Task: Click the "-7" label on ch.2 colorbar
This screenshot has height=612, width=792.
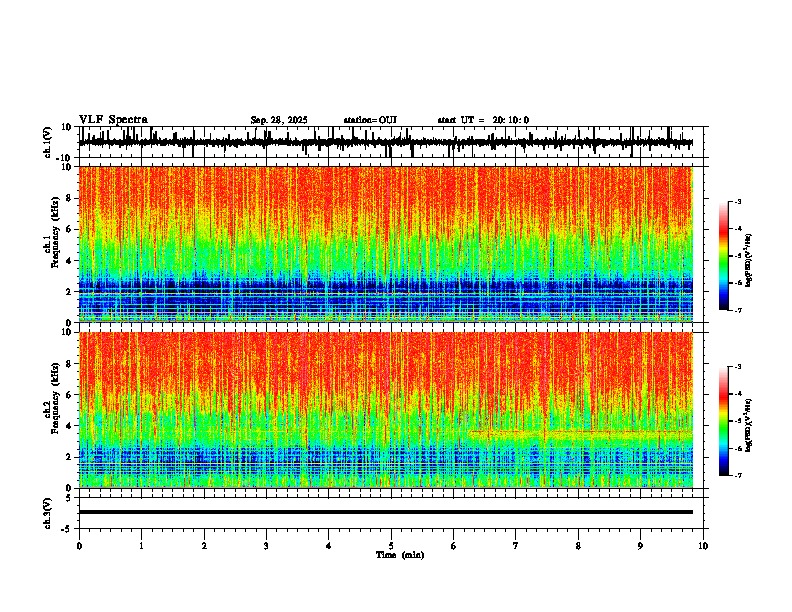Action: point(737,475)
